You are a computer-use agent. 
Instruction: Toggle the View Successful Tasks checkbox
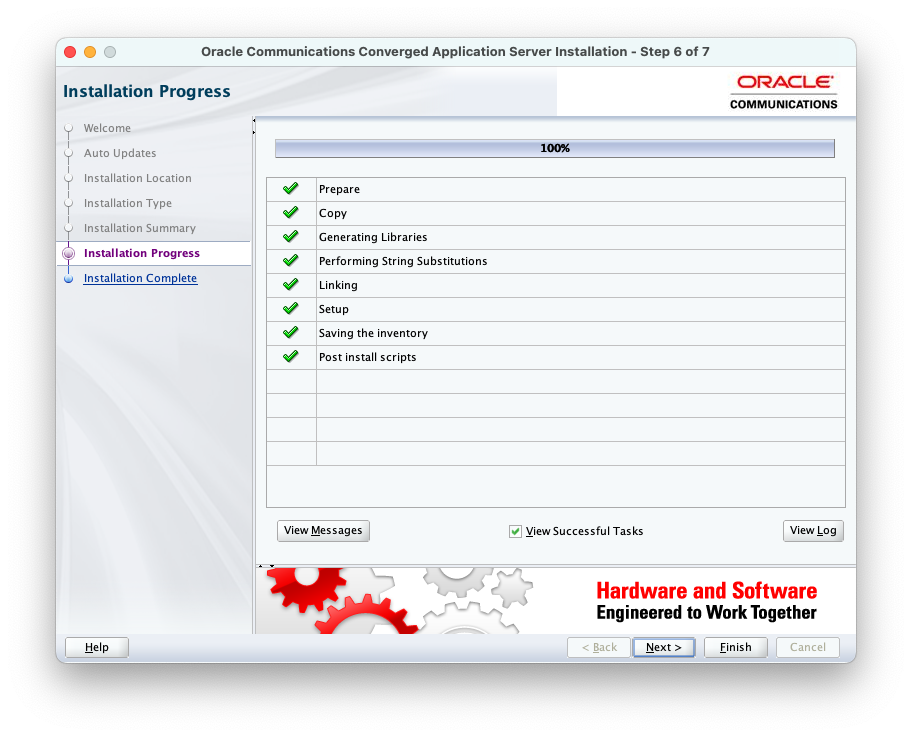pyautogui.click(x=515, y=531)
